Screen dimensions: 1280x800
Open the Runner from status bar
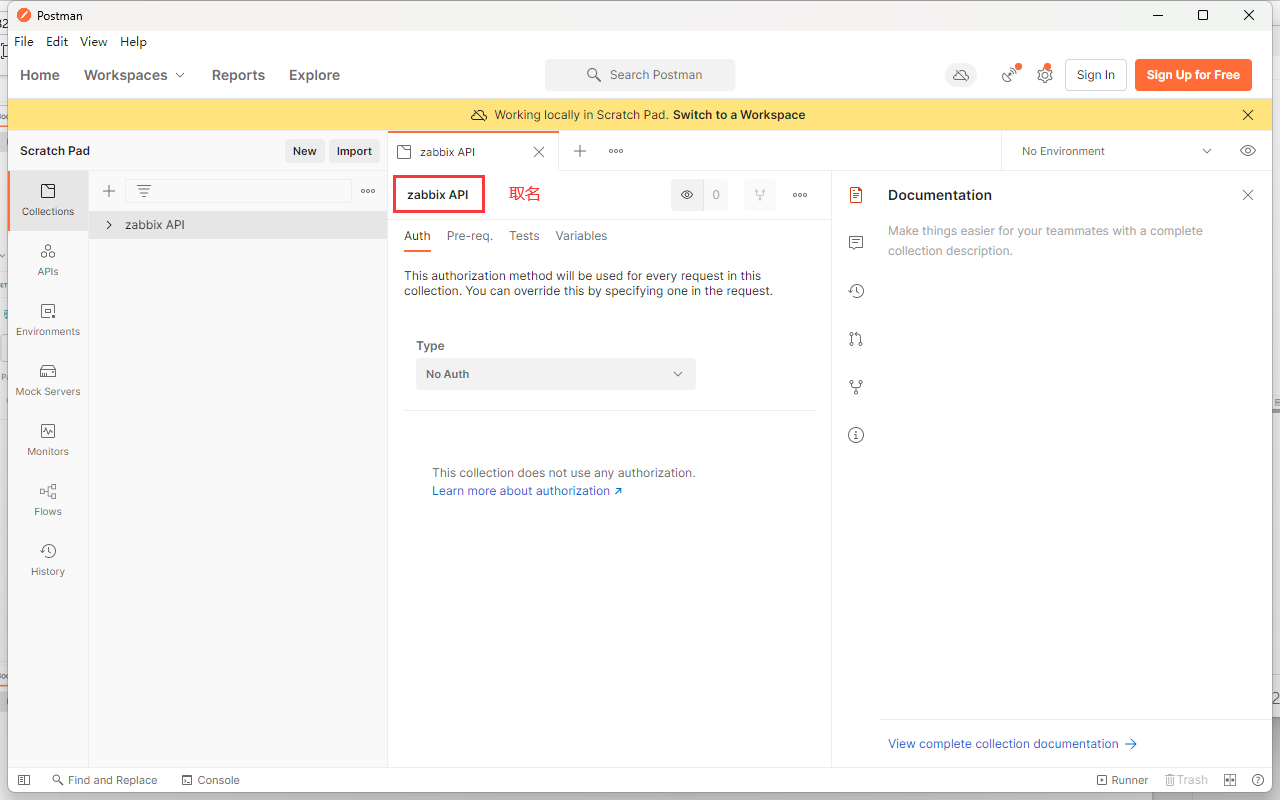point(1122,780)
